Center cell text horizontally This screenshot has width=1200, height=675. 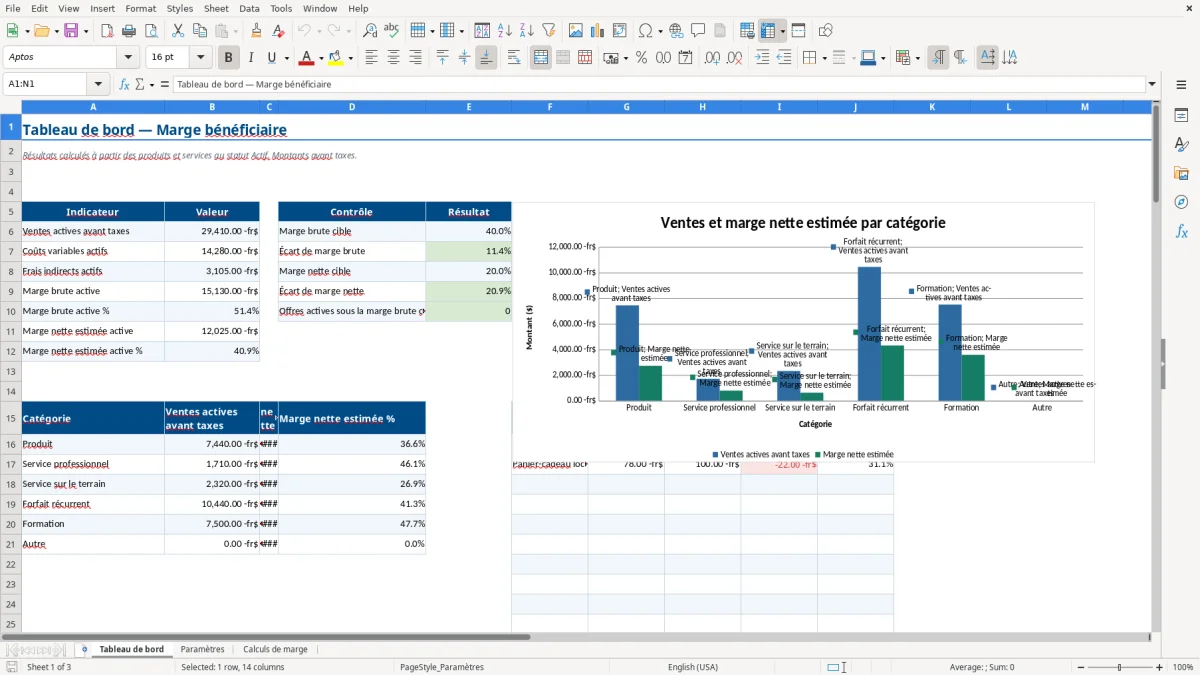click(x=393, y=58)
